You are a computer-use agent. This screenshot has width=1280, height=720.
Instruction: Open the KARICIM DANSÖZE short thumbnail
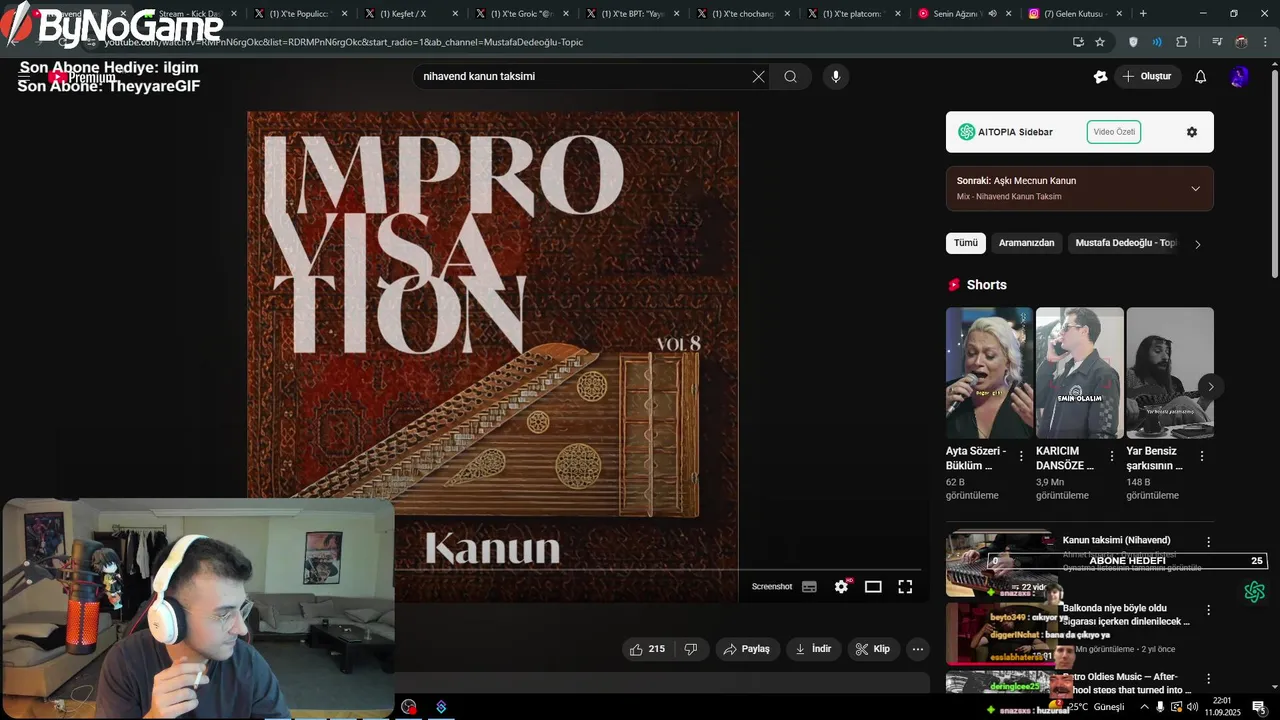(1079, 373)
